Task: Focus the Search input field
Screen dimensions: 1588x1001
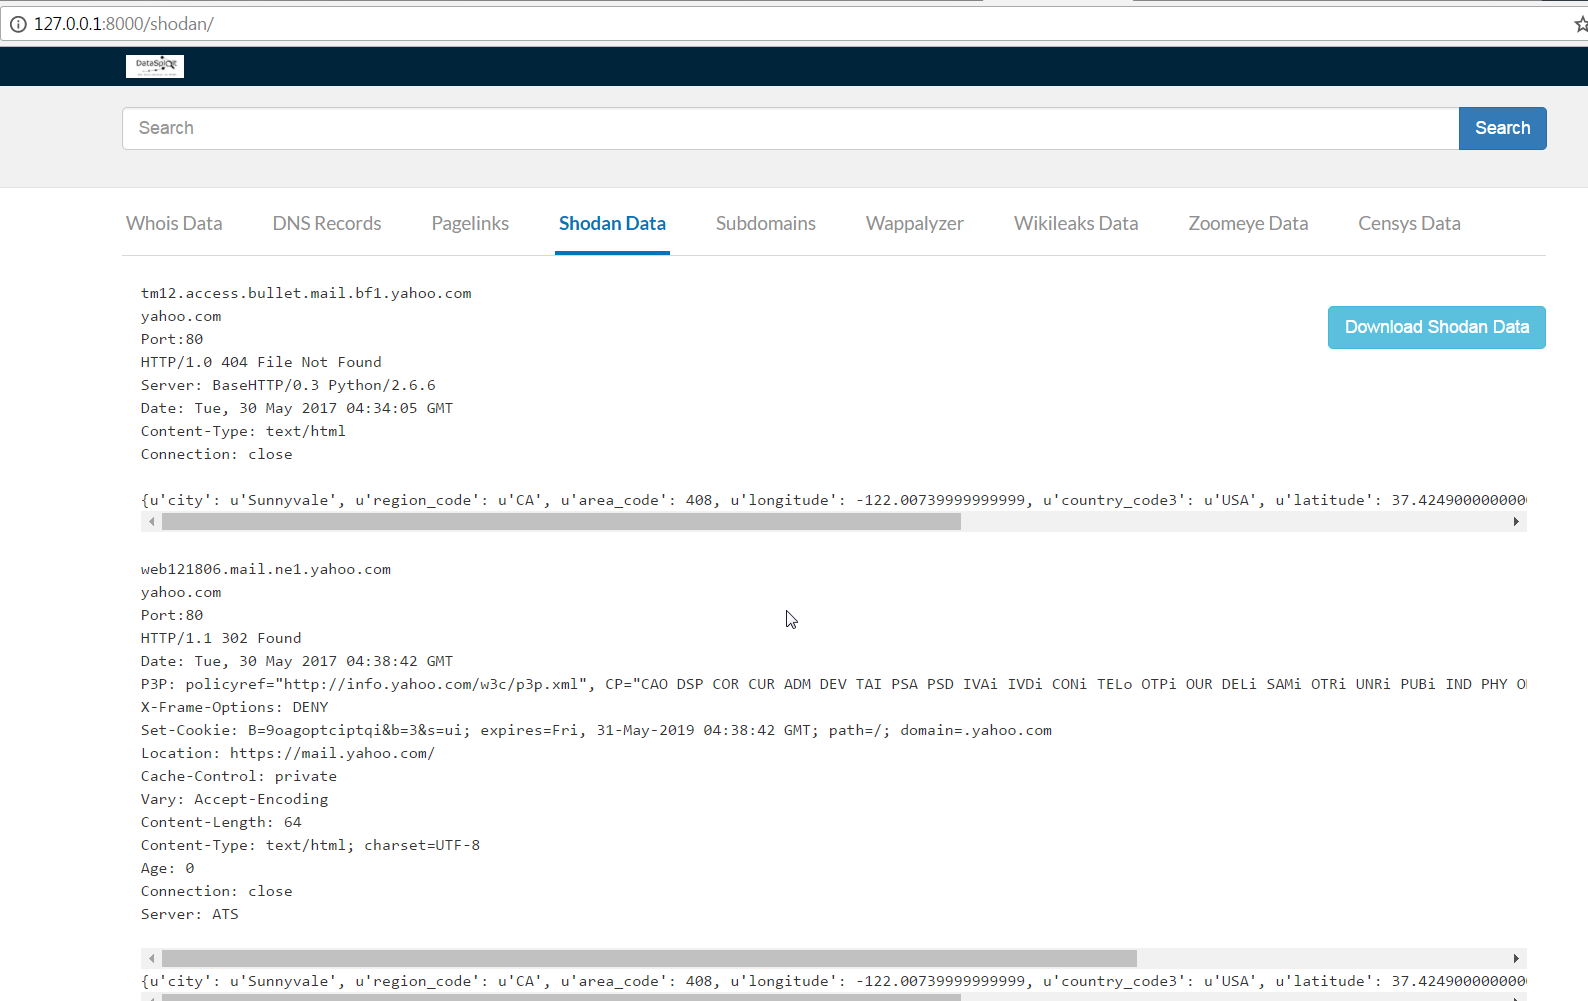Action: [x=790, y=128]
